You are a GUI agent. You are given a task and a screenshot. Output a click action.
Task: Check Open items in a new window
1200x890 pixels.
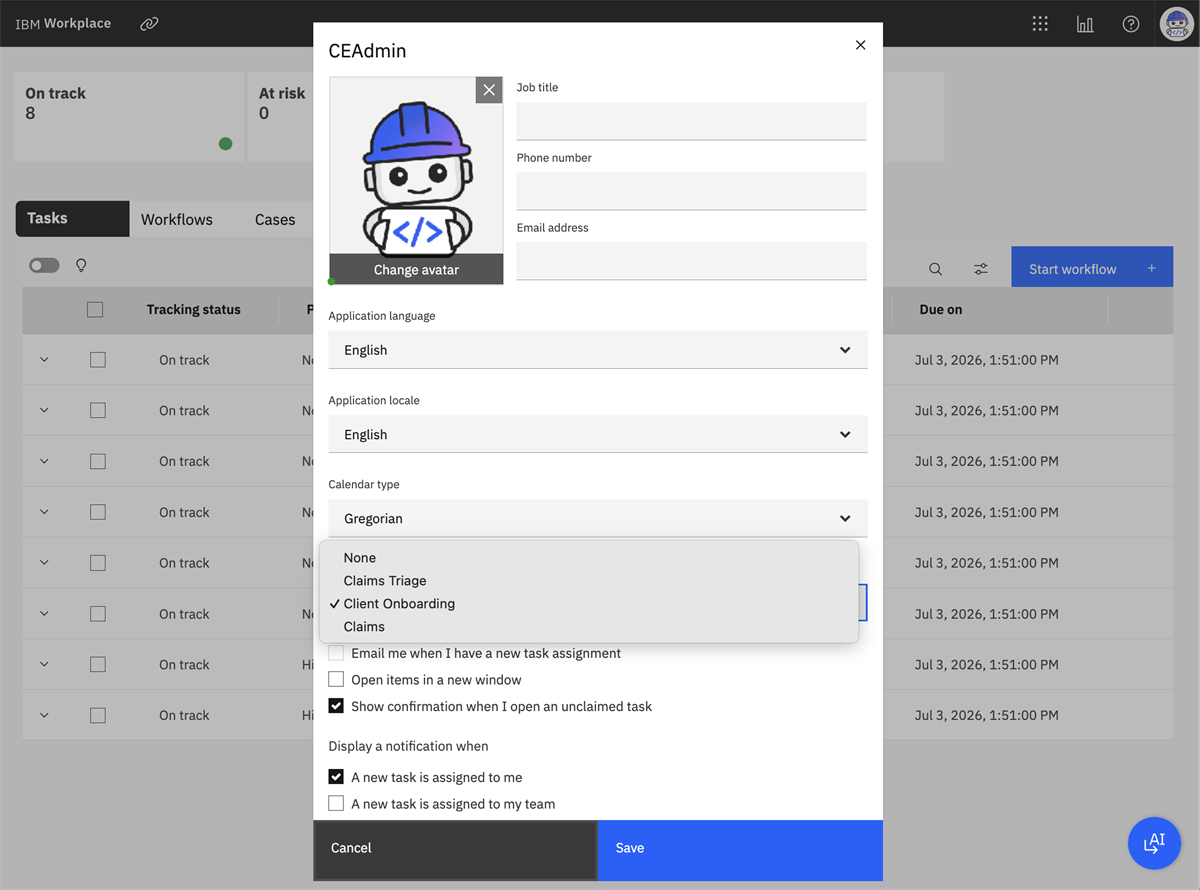pos(336,680)
